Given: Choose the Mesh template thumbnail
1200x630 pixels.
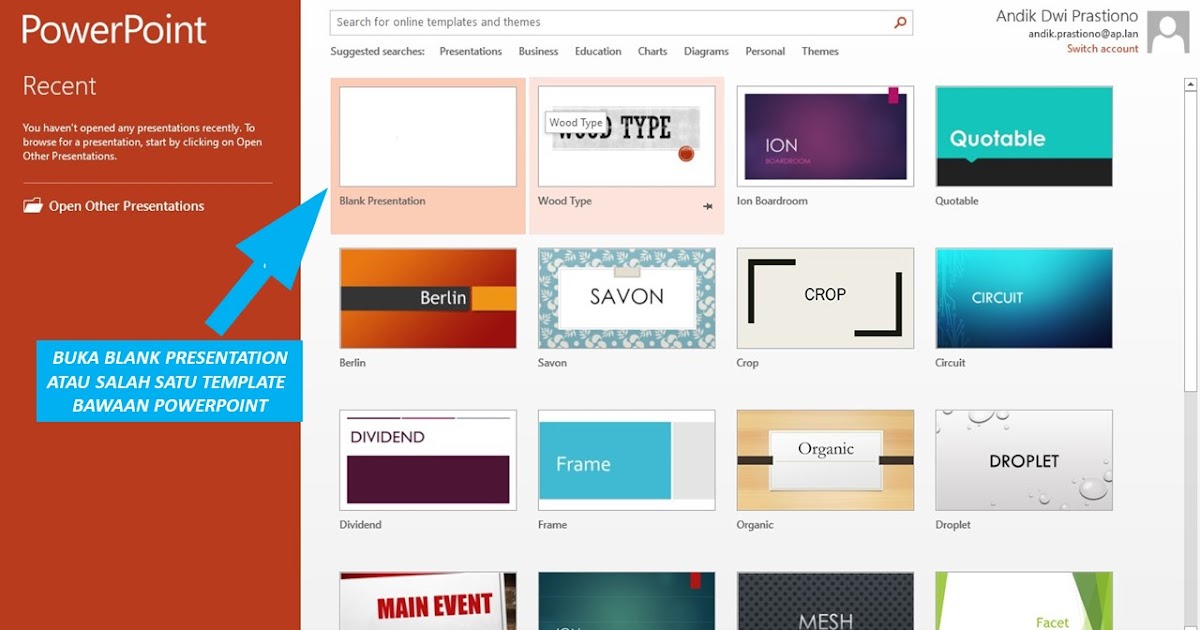Looking at the screenshot, I should pos(825,601).
